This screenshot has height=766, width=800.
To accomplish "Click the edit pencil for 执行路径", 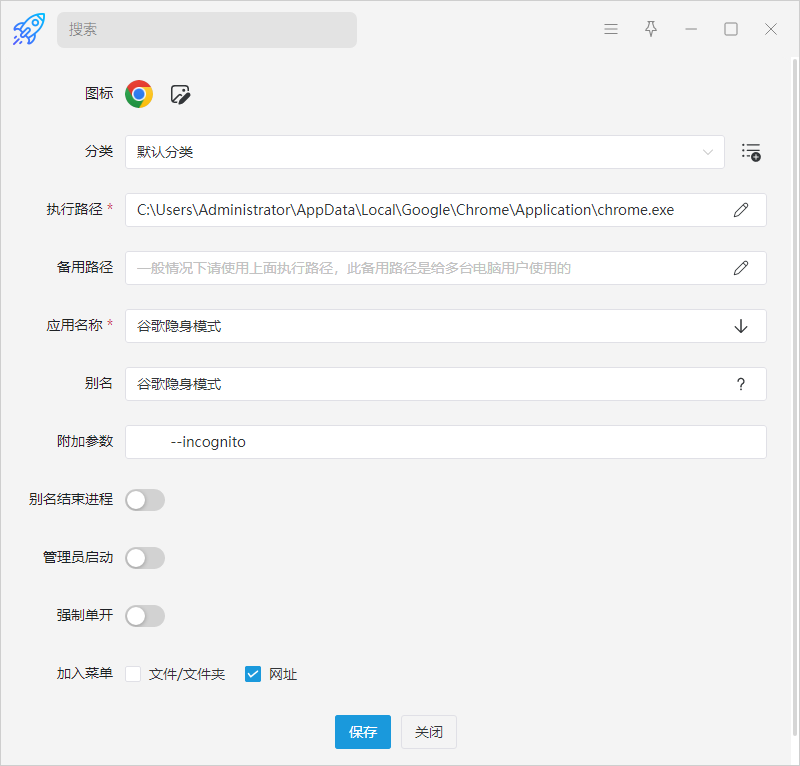I will pyautogui.click(x=741, y=210).
